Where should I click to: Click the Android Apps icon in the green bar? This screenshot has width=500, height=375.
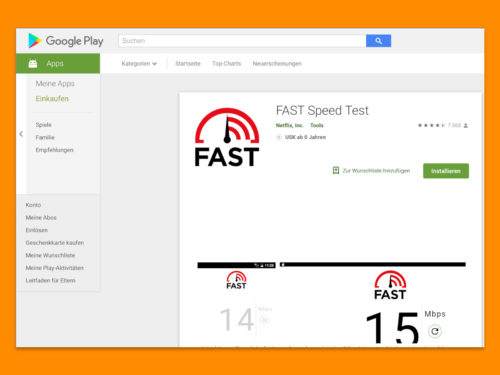pyautogui.click(x=33, y=63)
